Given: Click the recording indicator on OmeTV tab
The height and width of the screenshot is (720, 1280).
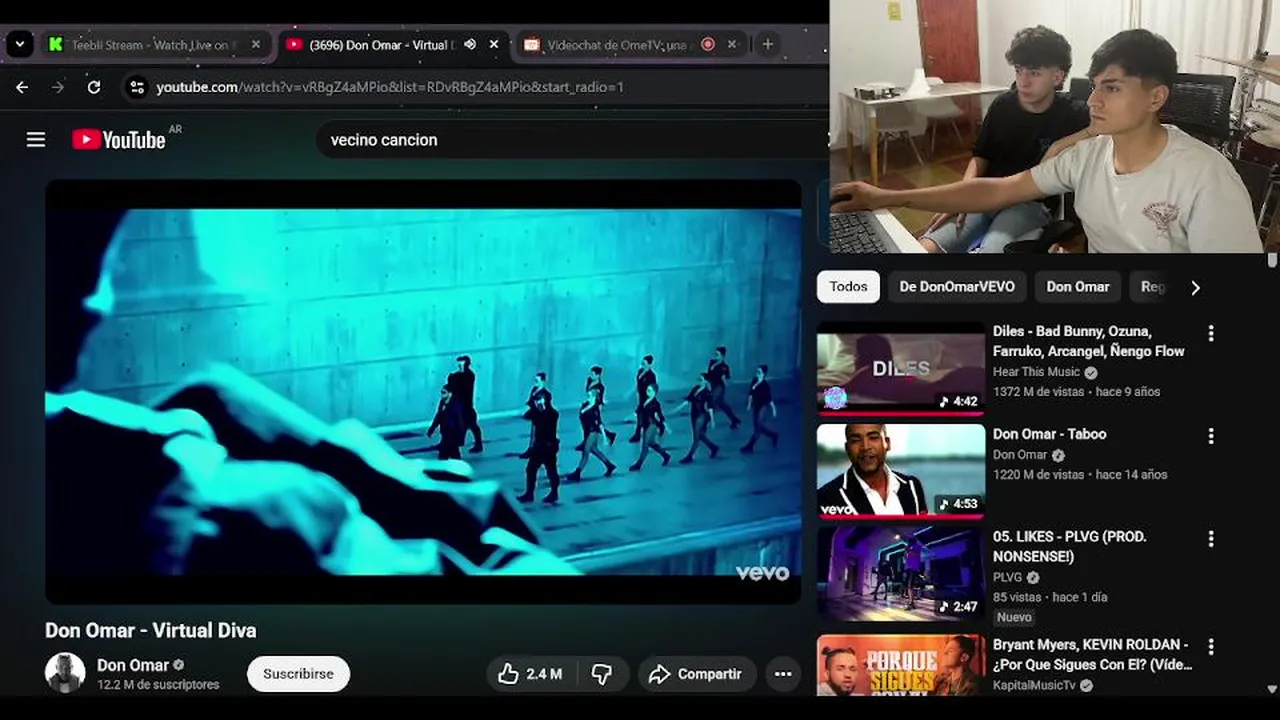Looking at the screenshot, I should point(708,45).
